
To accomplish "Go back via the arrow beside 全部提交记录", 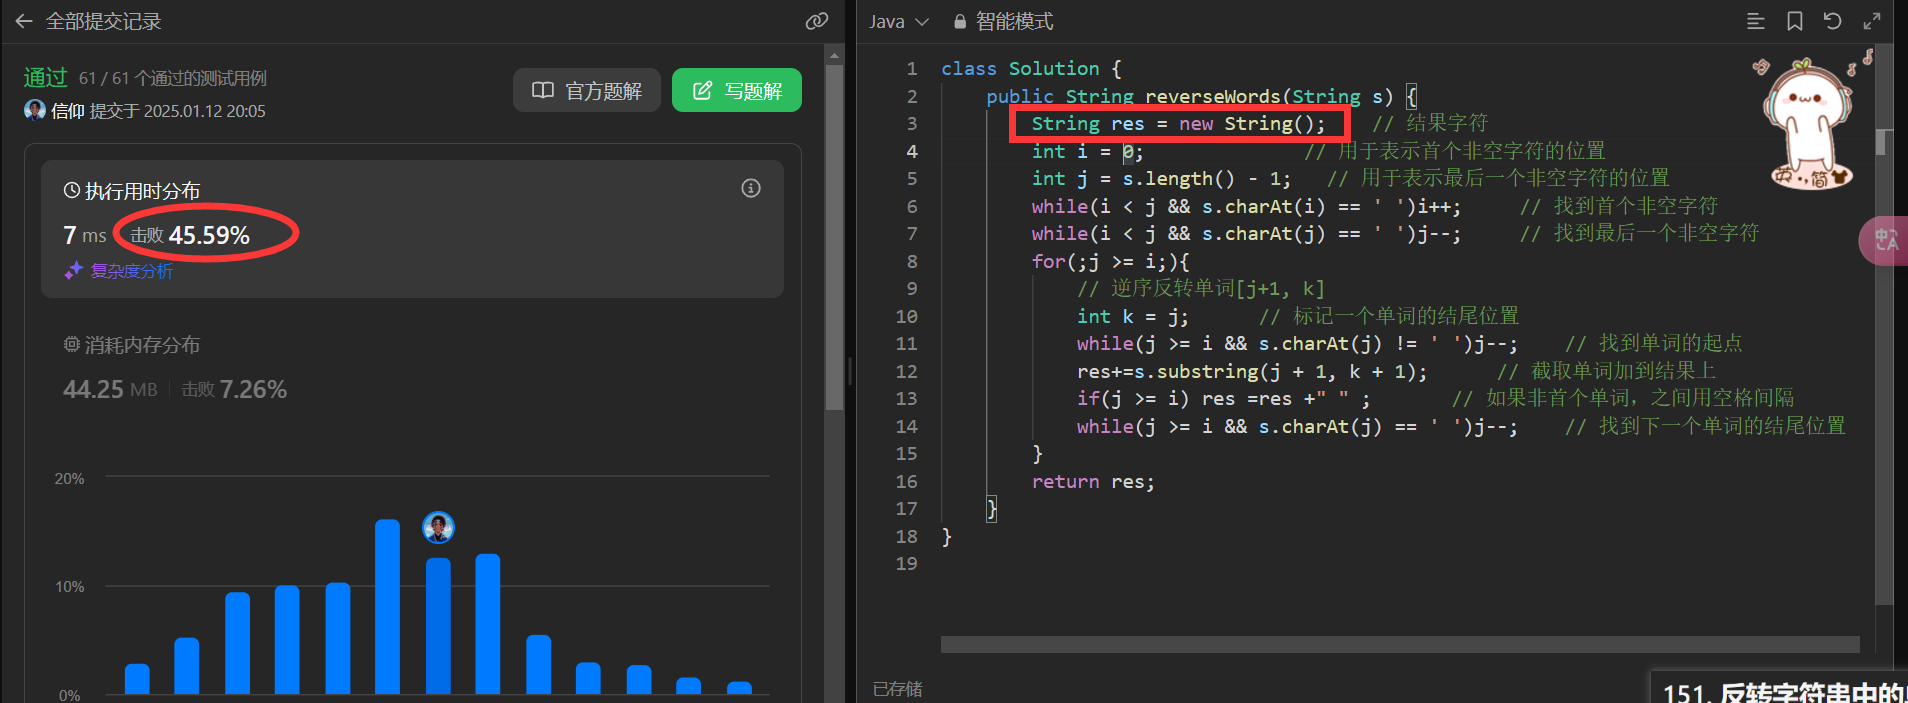I will 24,21.
